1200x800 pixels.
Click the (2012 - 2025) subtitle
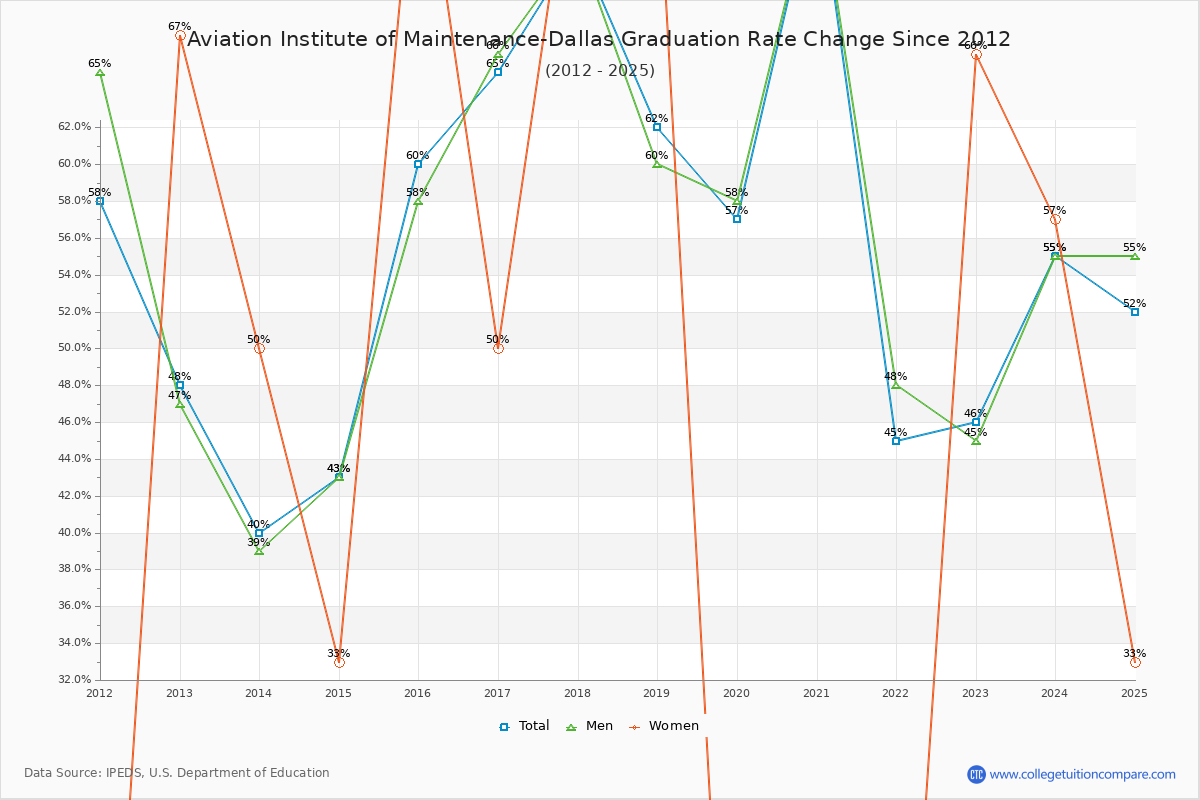[600, 71]
